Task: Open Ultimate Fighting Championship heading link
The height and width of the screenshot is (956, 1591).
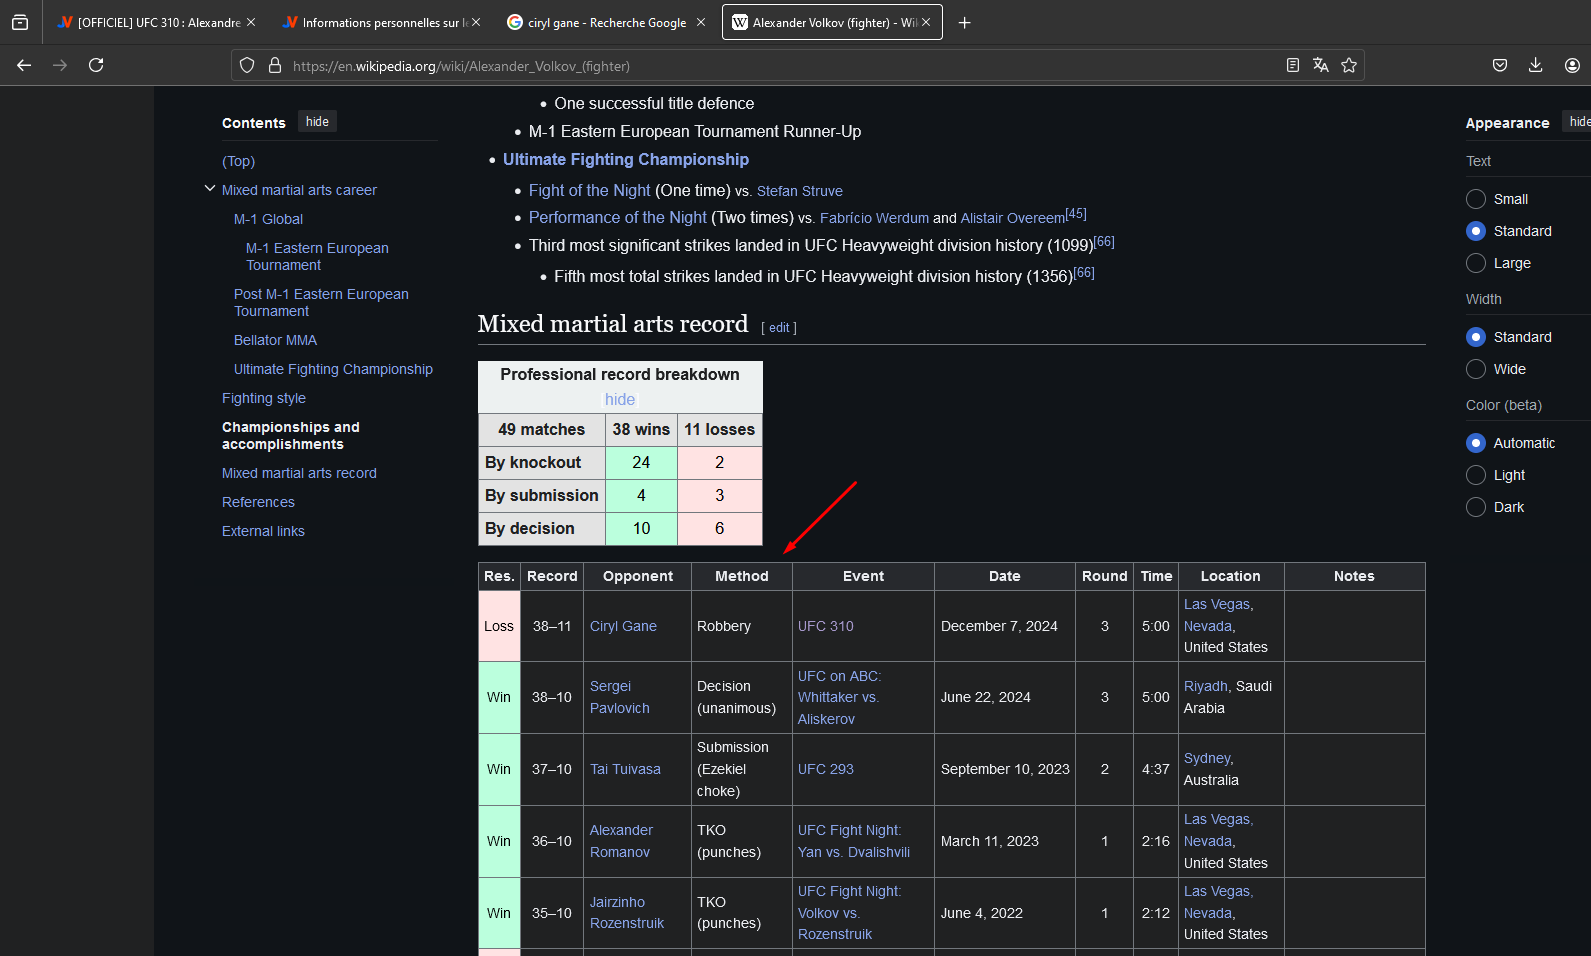Action: click(626, 159)
